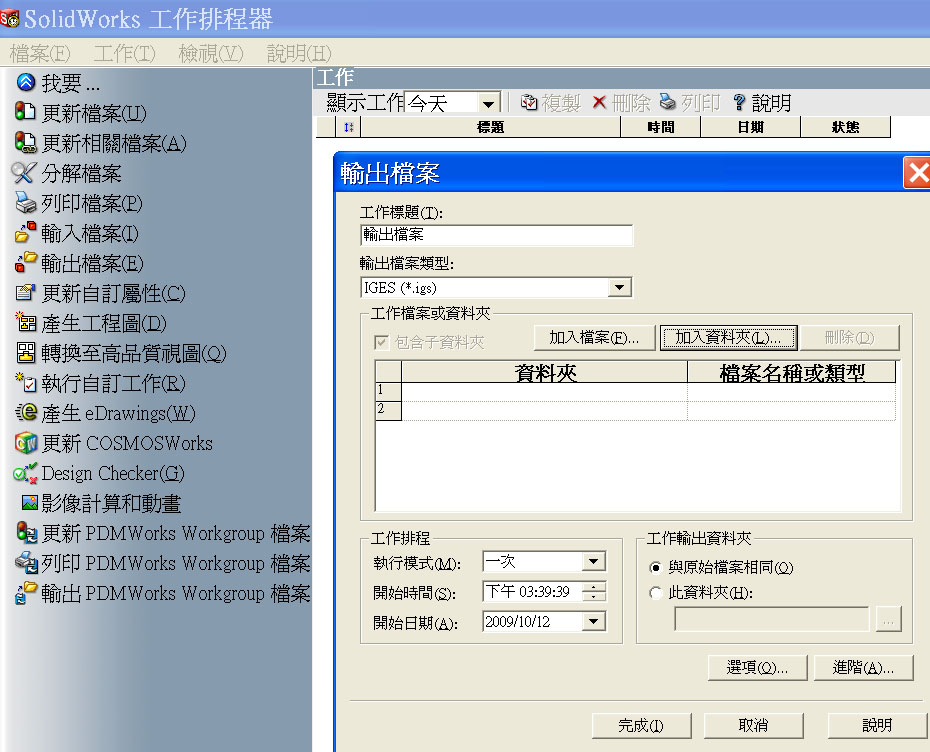Open the 顯示工作 今天 dropdown

(488, 104)
